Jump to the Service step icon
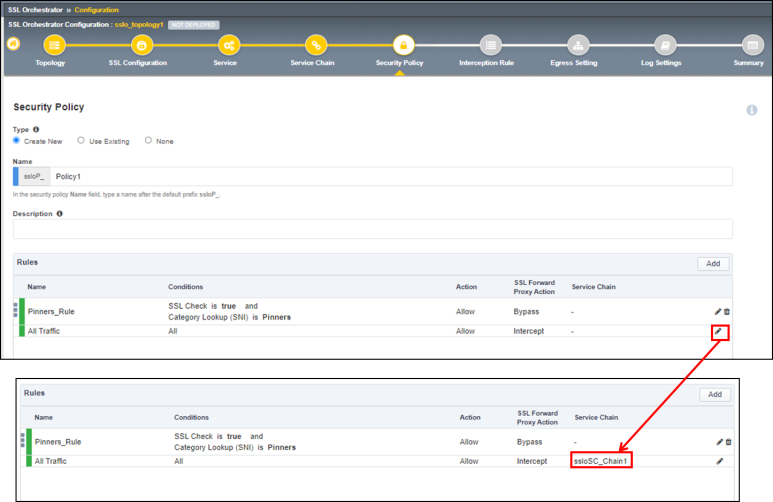This screenshot has width=773, height=502. [229, 45]
